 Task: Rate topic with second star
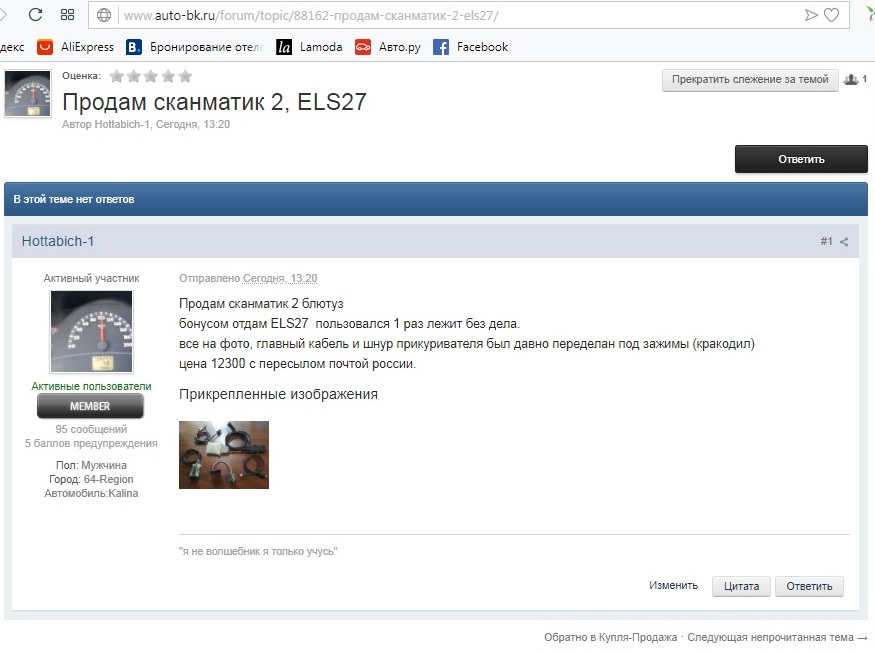tap(133, 76)
